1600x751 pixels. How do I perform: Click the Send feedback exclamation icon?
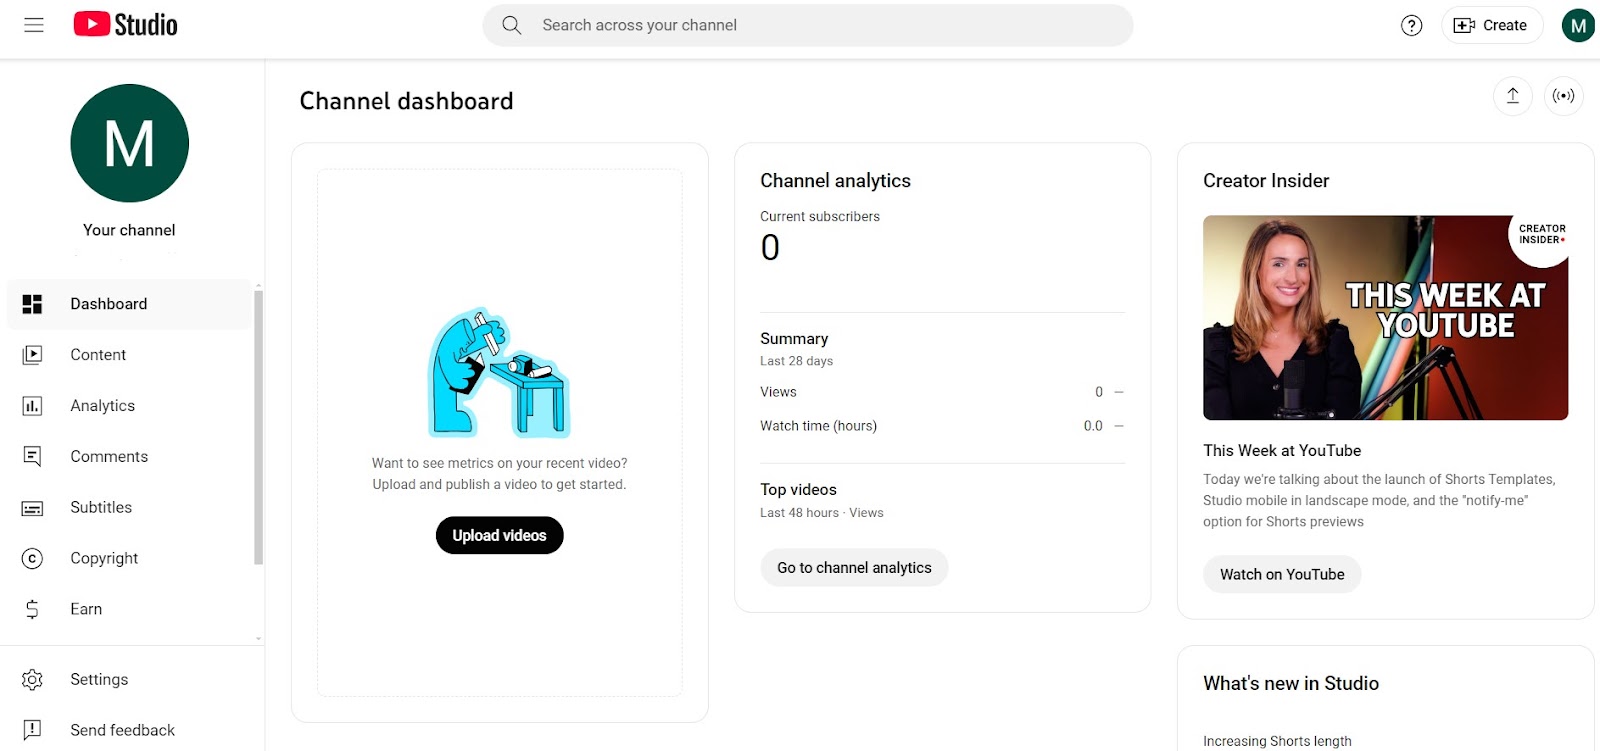(32, 730)
